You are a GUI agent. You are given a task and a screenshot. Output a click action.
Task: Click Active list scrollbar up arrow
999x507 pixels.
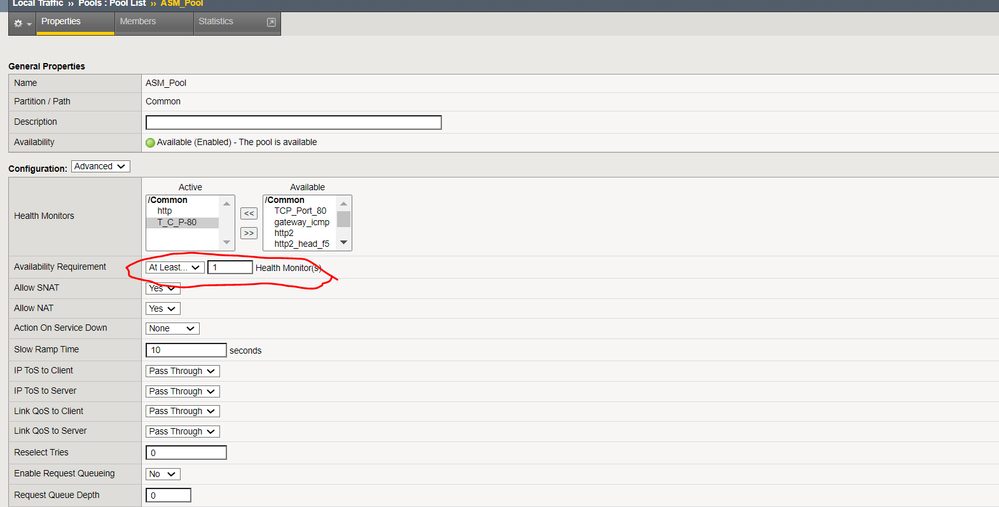tap(226, 204)
